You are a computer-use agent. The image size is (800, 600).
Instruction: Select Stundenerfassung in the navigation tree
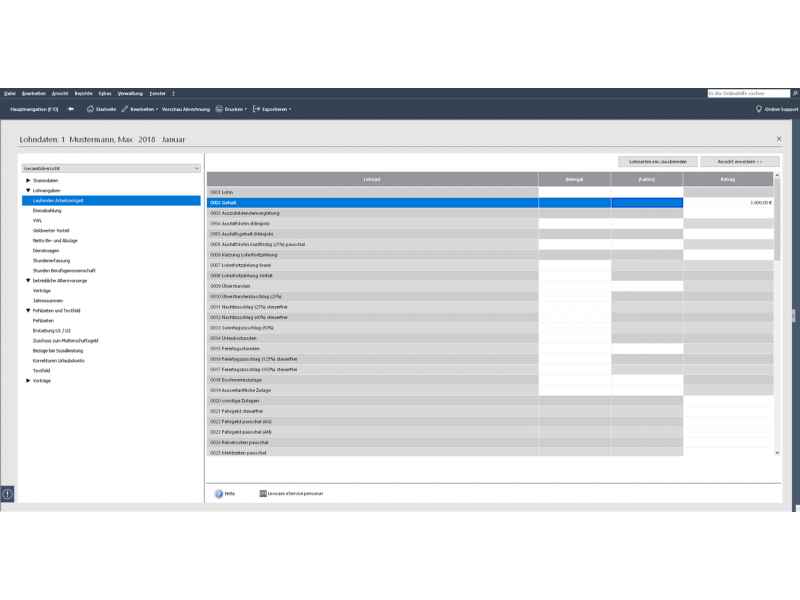coord(52,260)
